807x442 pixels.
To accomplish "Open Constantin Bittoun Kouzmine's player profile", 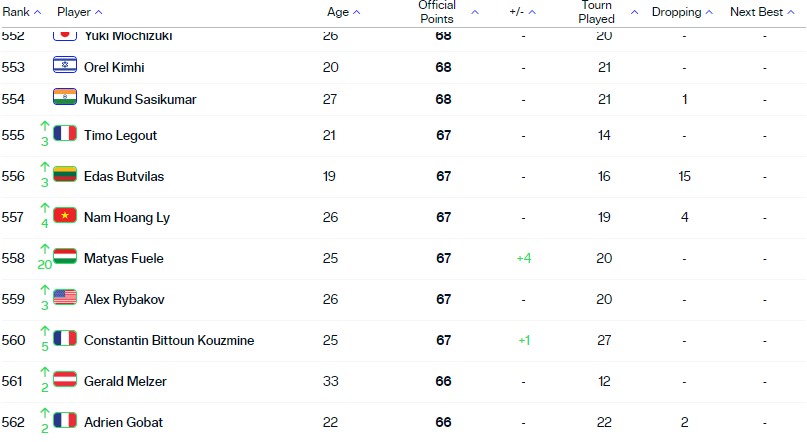I will pos(169,340).
